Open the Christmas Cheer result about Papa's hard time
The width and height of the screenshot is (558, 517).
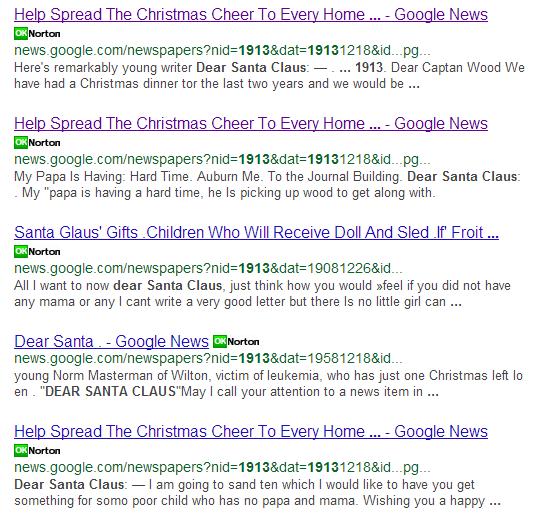(251, 123)
